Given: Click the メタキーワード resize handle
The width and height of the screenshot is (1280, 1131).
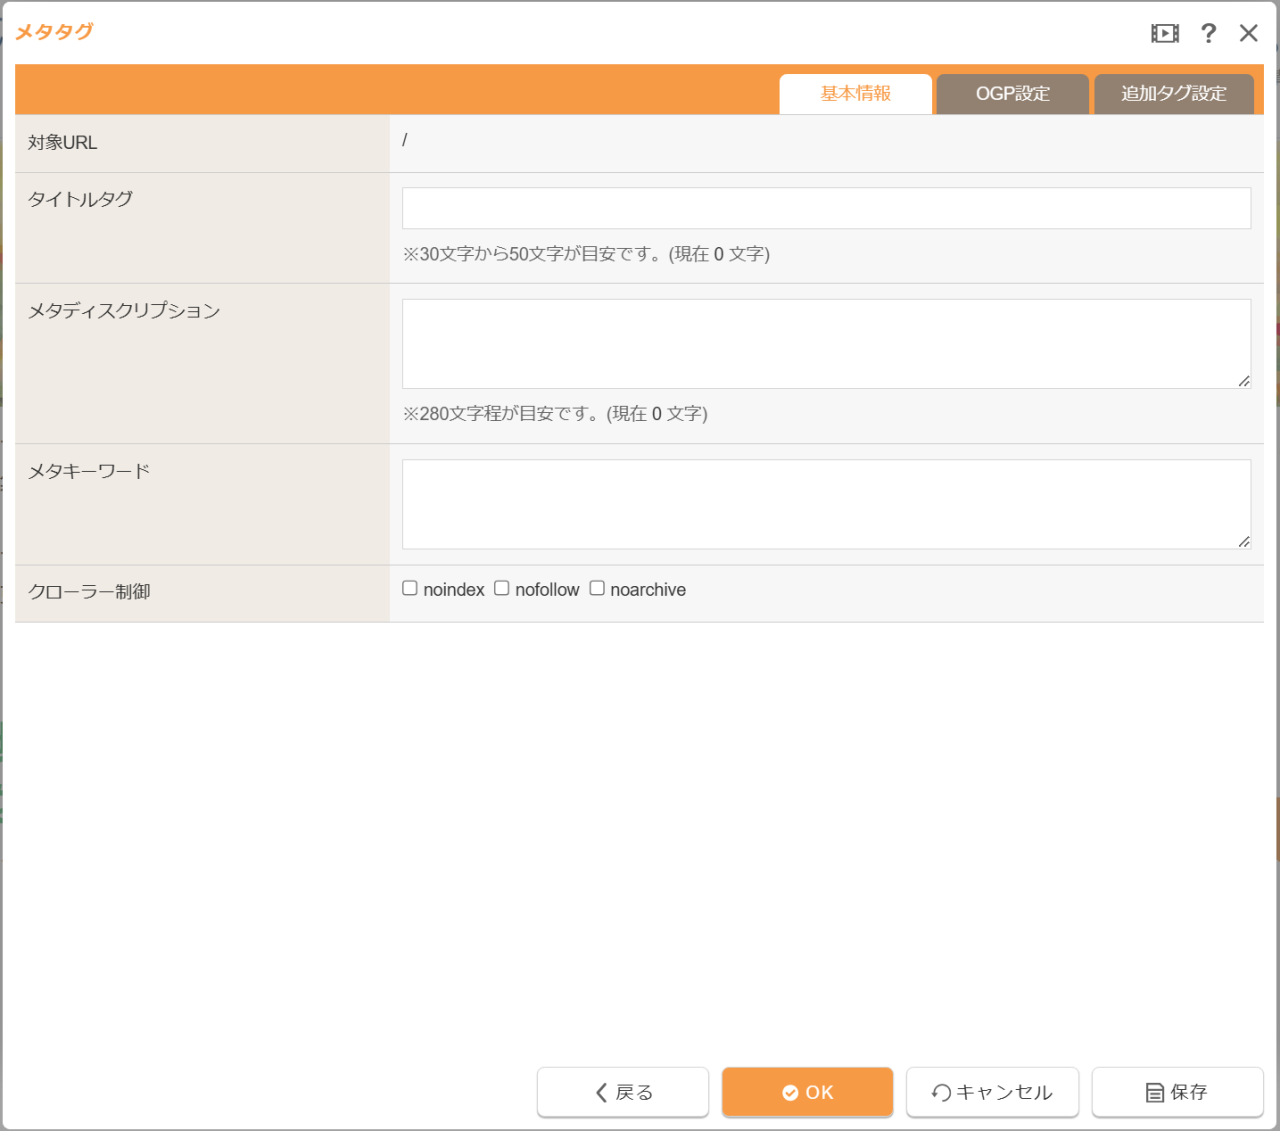Looking at the screenshot, I should 1243,541.
